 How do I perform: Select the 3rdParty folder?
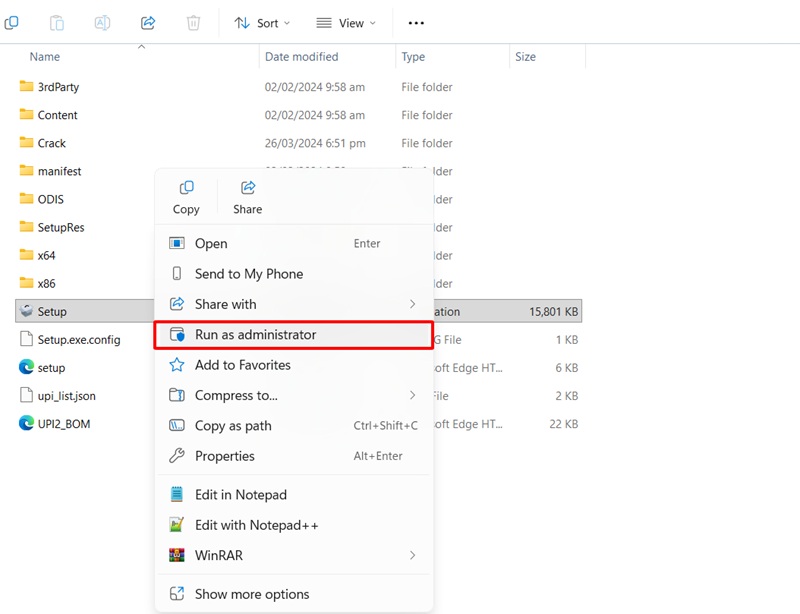point(58,87)
